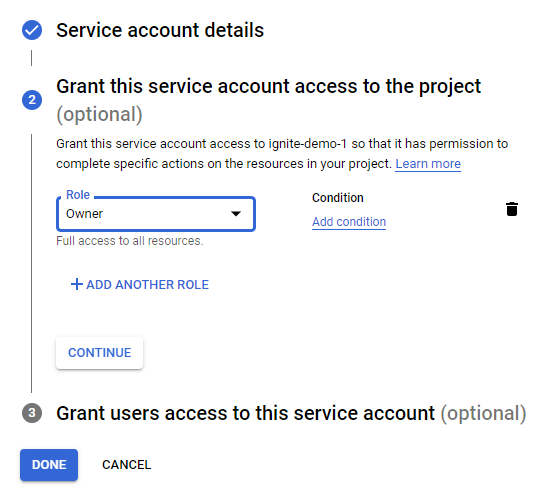Image resolution: width=544 pixels, height=491 pixels.
Task: Click the blue DONE button
Action: [x=49, y=465]
